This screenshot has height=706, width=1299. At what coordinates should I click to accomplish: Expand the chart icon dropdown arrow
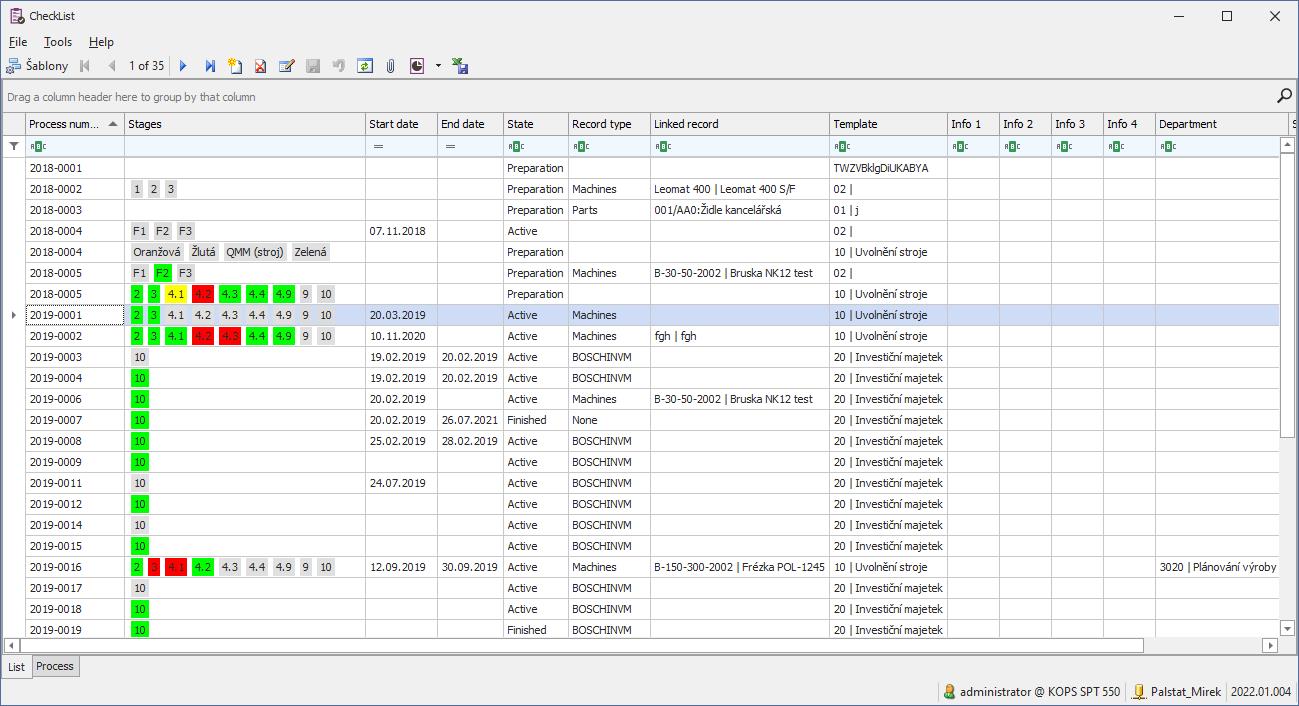coord(438,66)
